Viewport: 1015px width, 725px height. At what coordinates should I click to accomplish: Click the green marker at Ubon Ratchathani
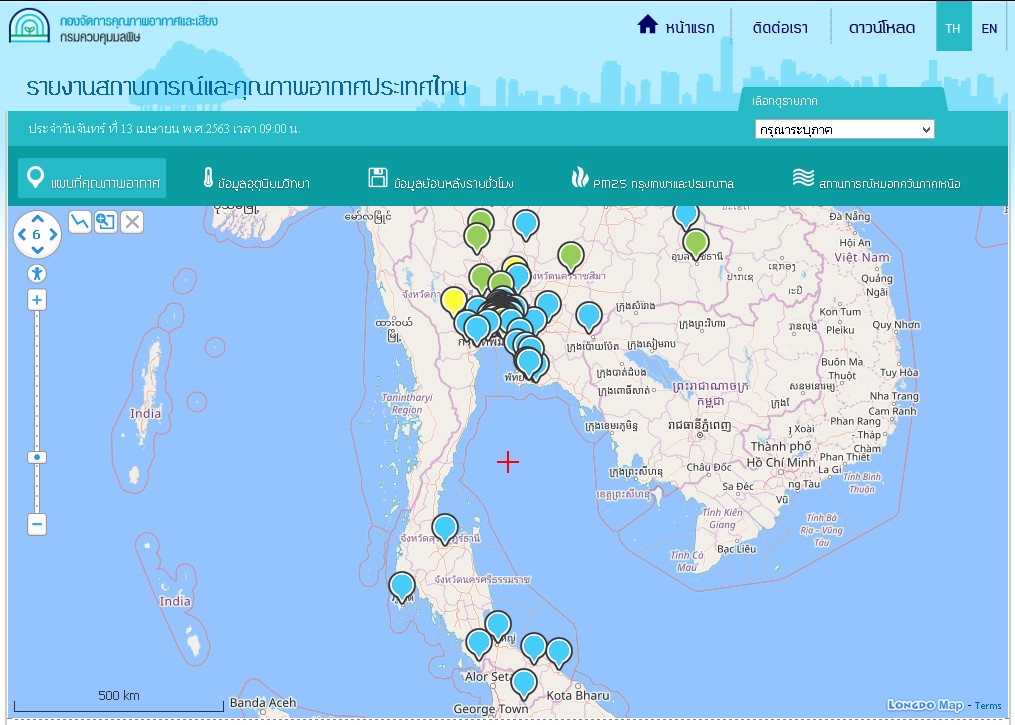(x=696, y=243)
